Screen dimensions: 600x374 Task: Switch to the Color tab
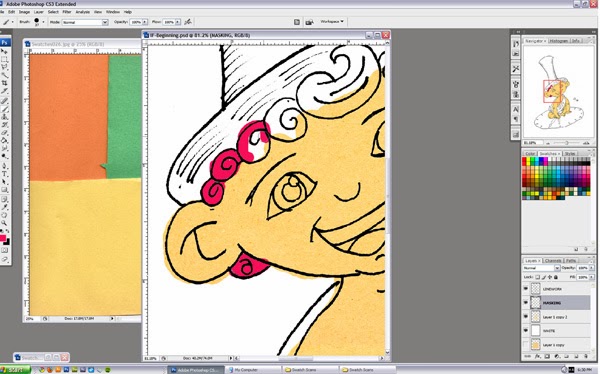click(530, 154)
